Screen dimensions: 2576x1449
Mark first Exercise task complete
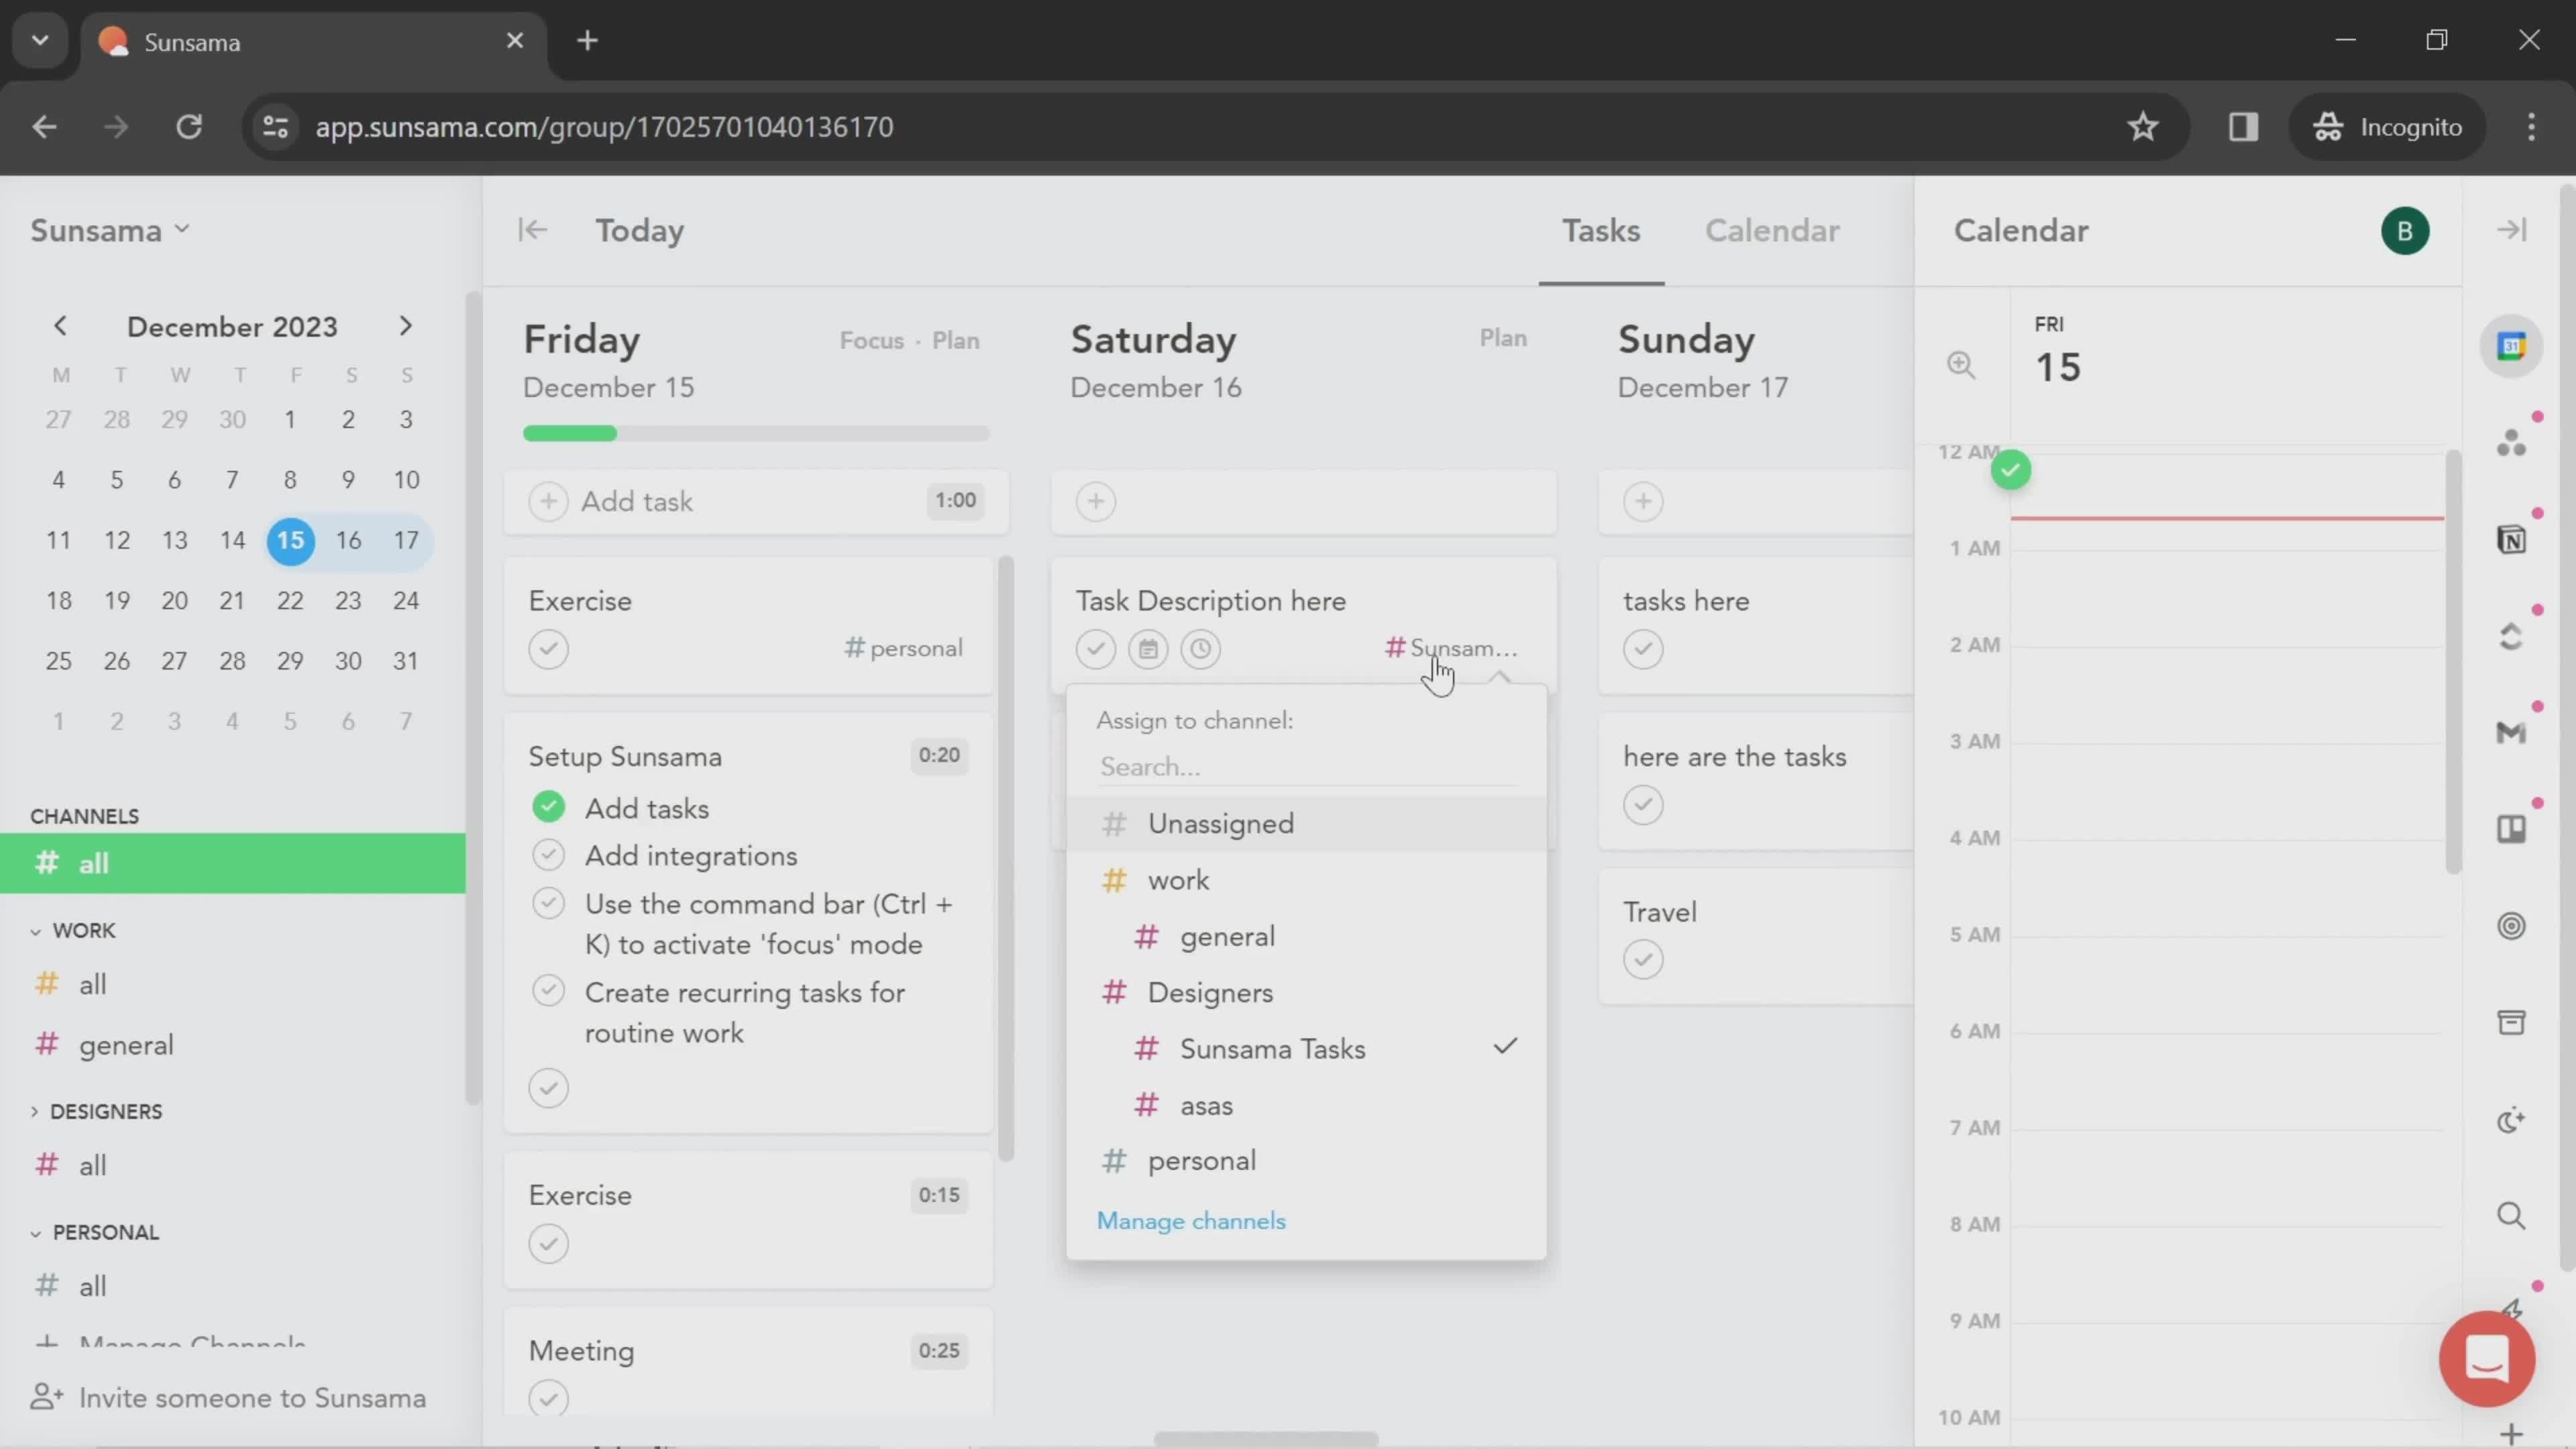click(x=548, y=649)
